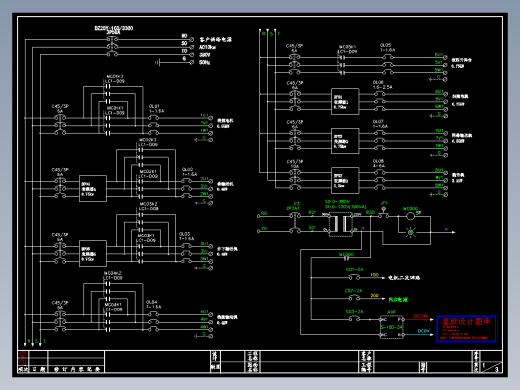Select the cyan DC0V output label
Image resolution: width=520 pixels, height=390 pixels.
tap(423, 331)
